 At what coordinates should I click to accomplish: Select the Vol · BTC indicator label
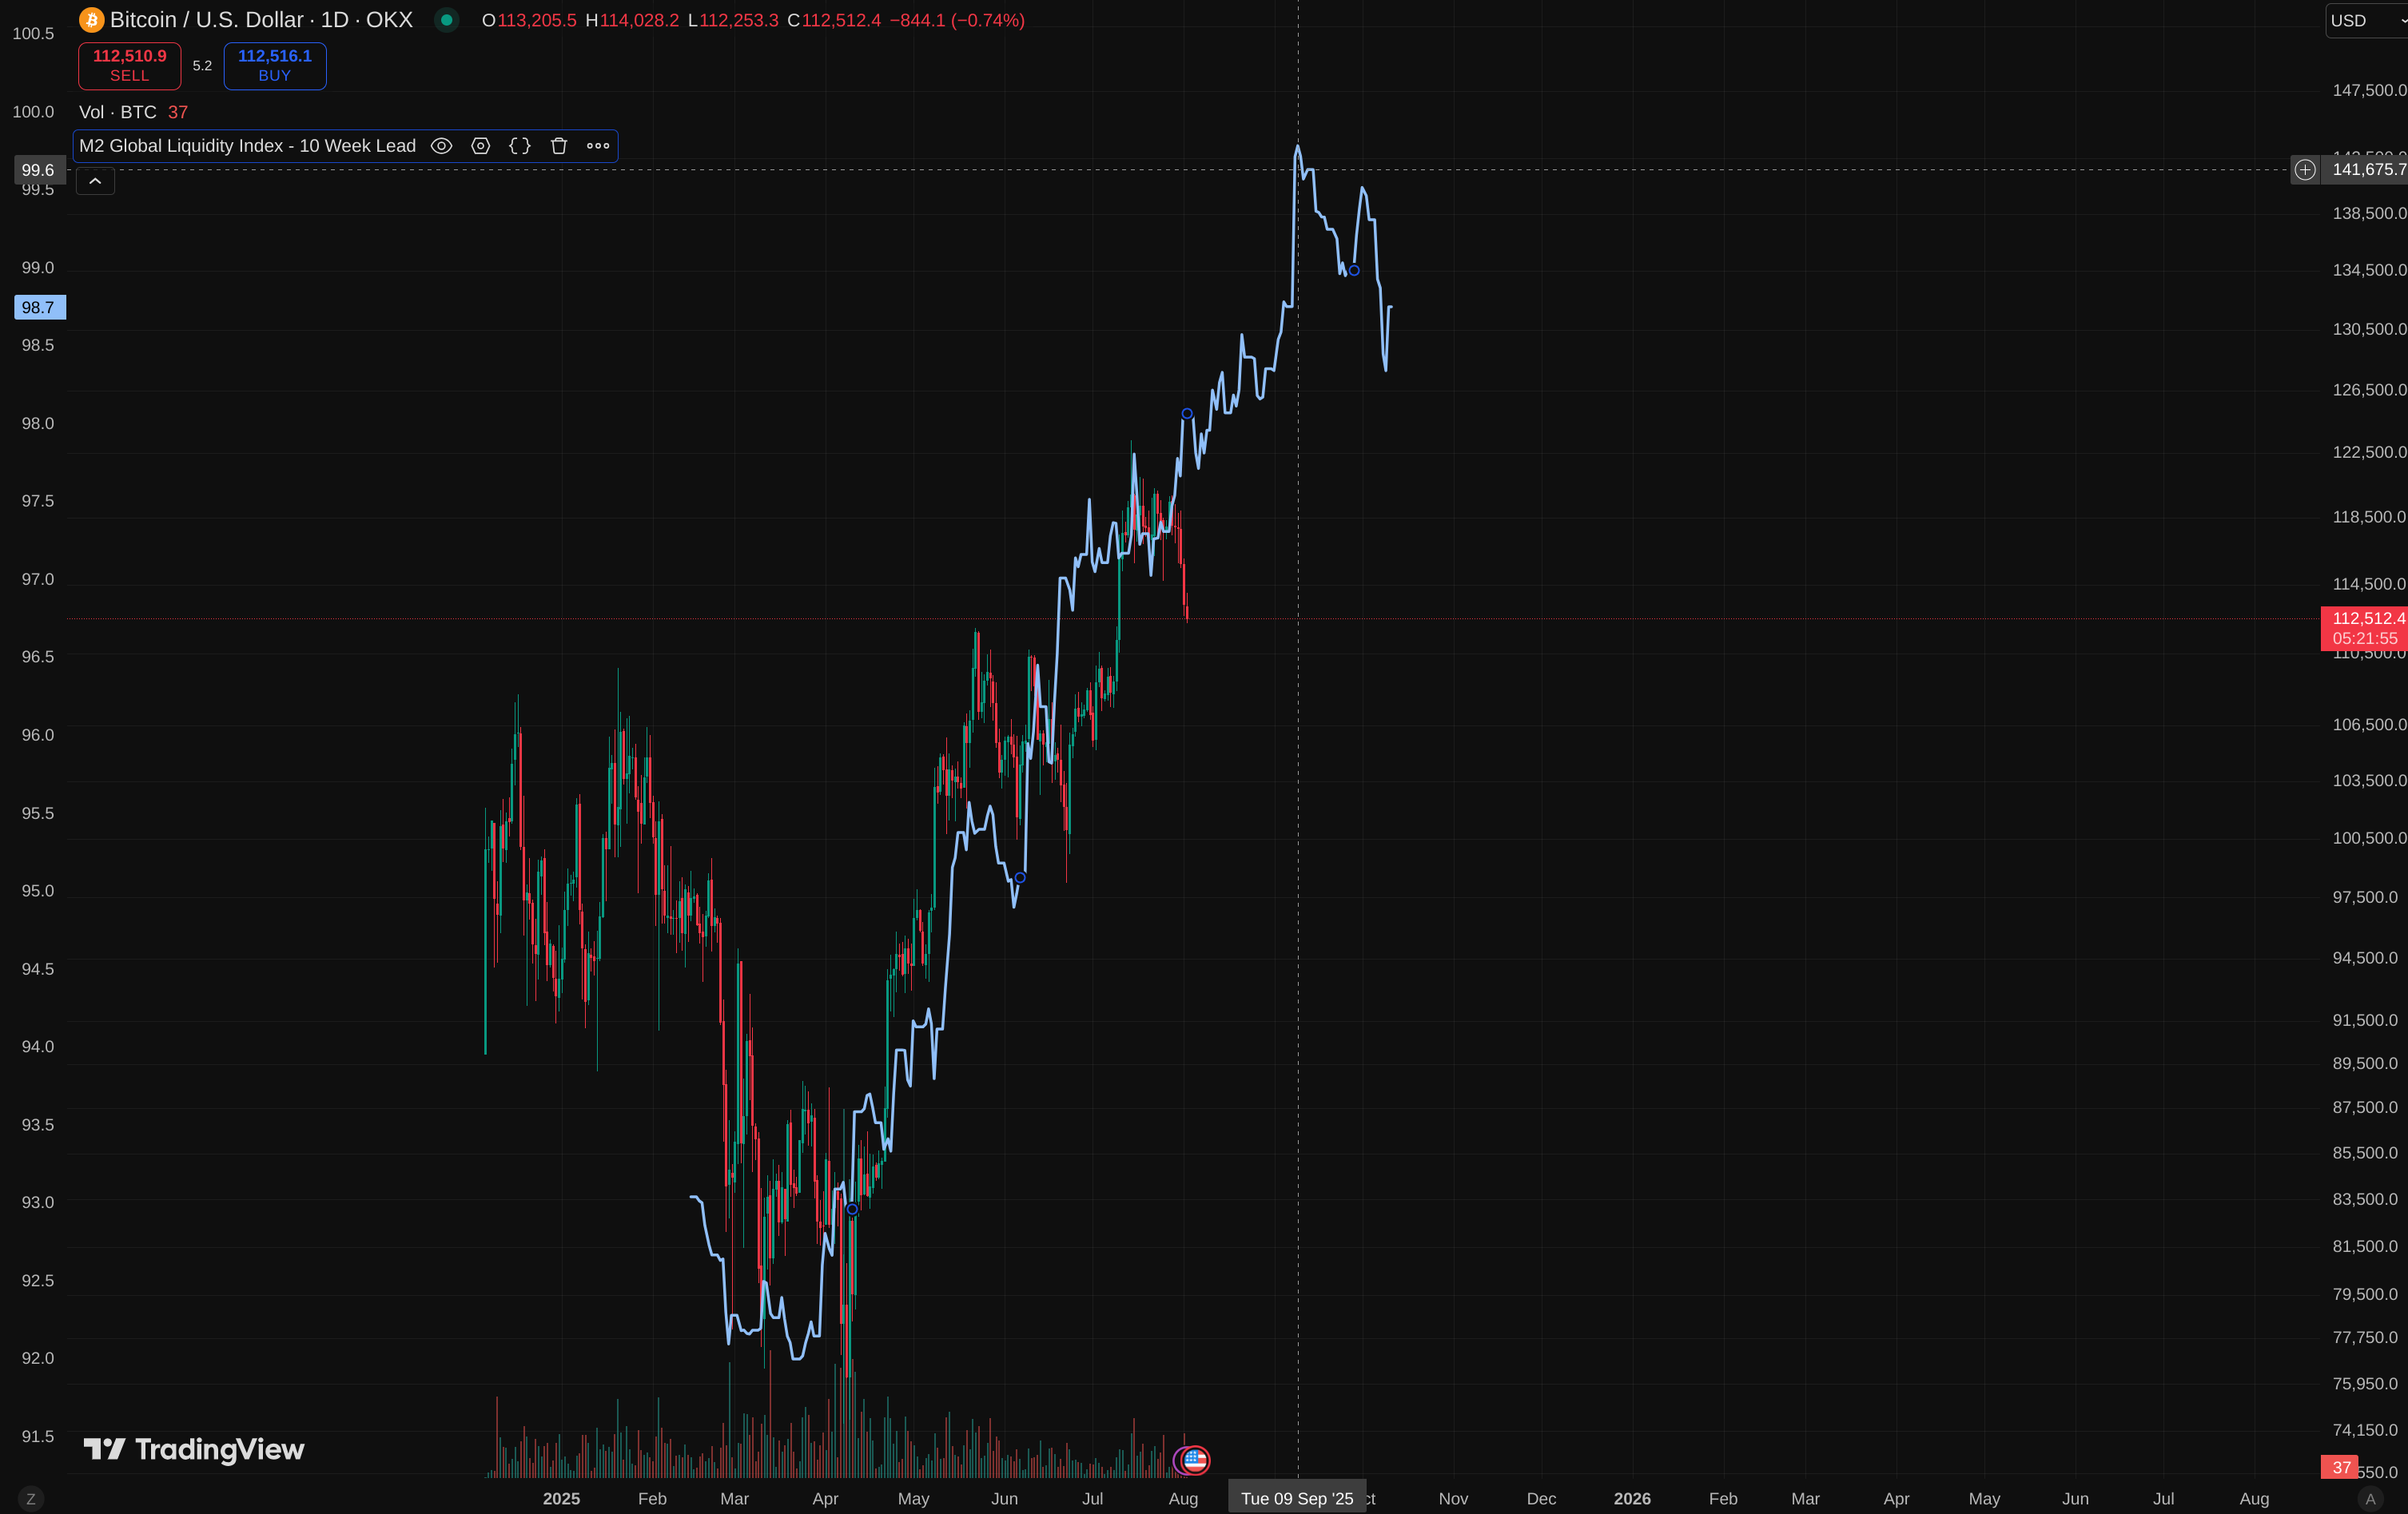118,112
